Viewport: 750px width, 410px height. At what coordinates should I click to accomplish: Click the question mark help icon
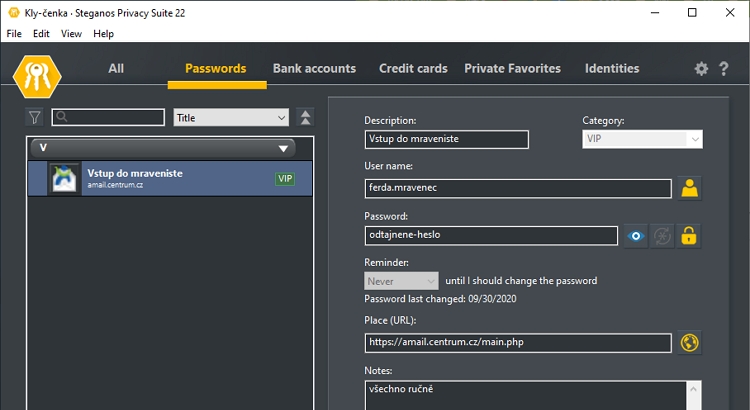[x=724, y=69]
